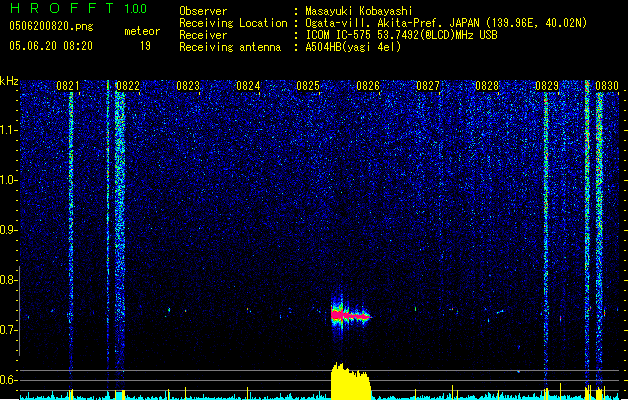The height and width of the screenshot is (400, 629).
Task: Click the 0823 time marker
Action: click(x=188, y=86)
